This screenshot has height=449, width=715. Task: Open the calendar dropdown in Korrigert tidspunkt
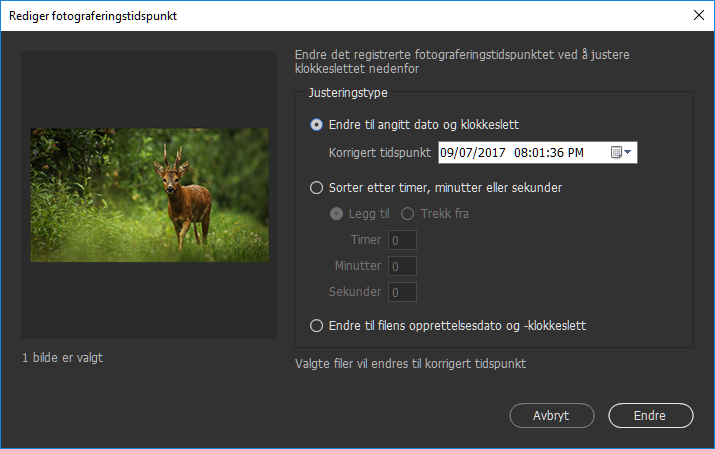click(621, 152)
